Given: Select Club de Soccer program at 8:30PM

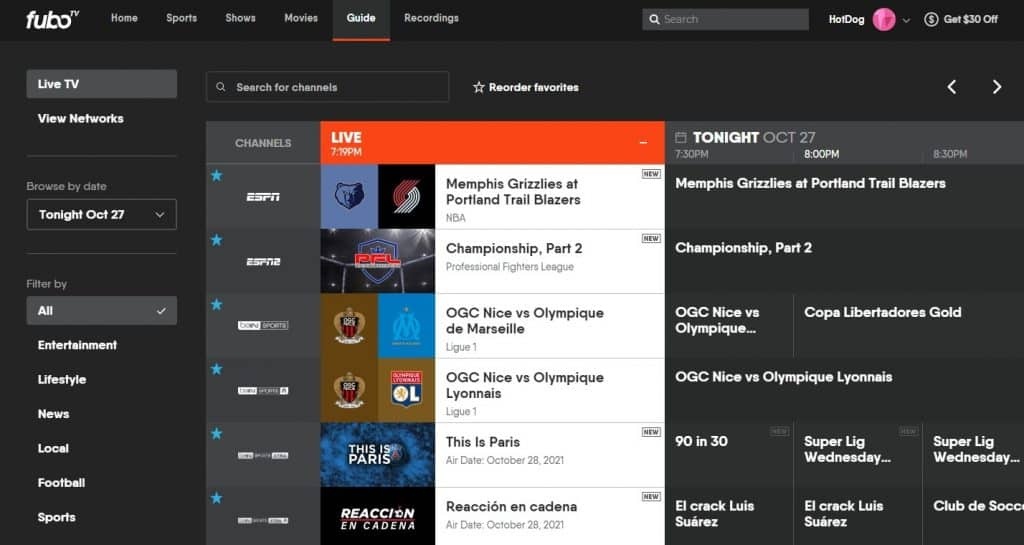Looking at the screenshot, I should tap(974, 516).
